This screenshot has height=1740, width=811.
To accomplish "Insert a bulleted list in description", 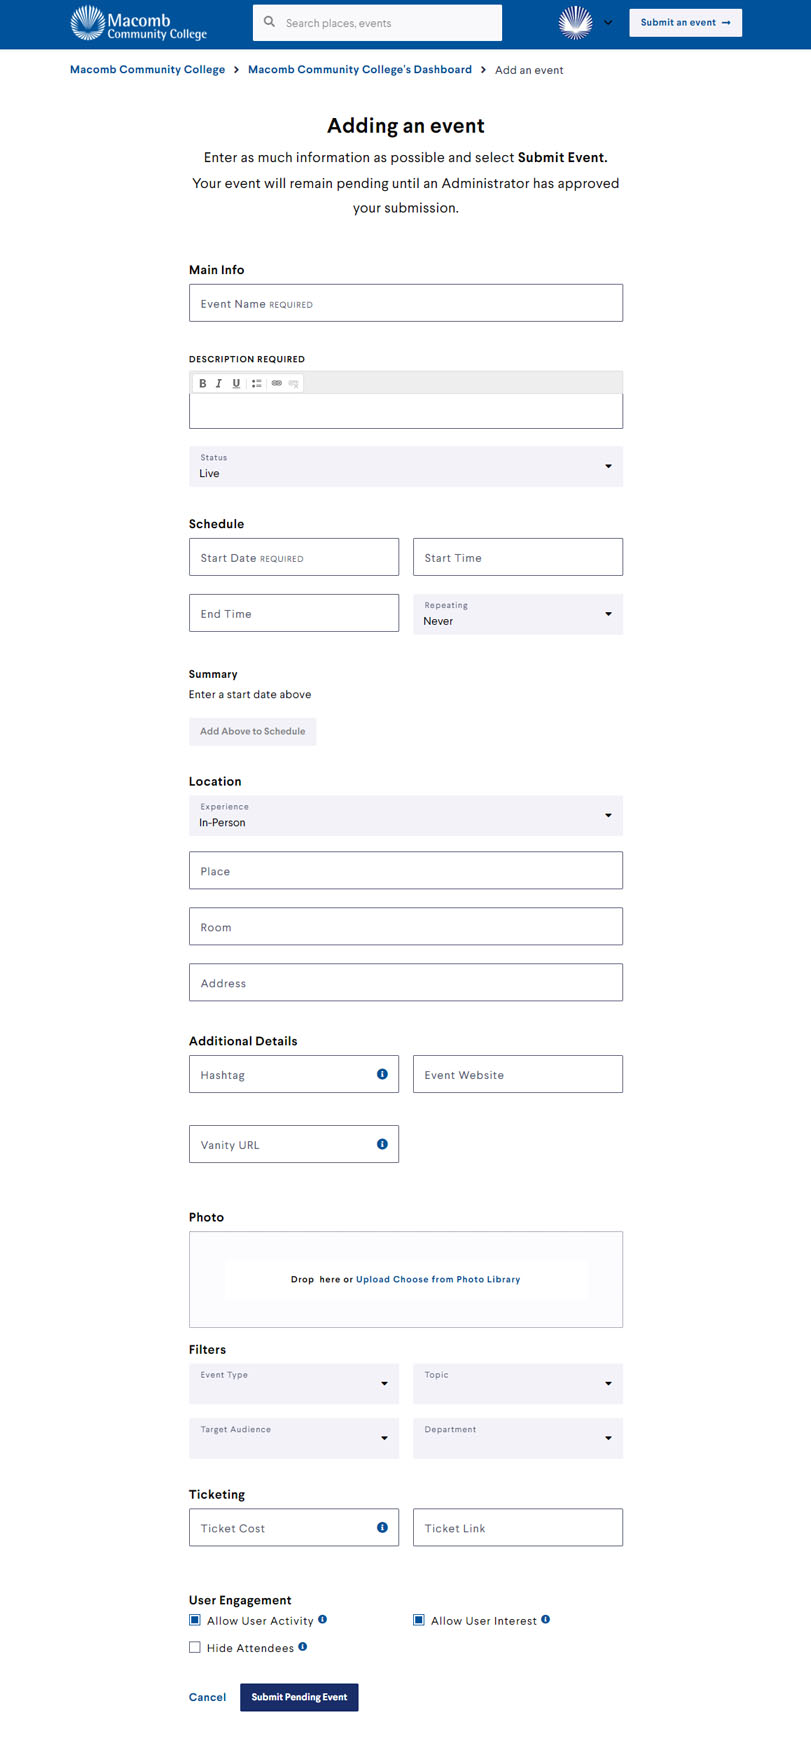I will (x=257, y=383).
